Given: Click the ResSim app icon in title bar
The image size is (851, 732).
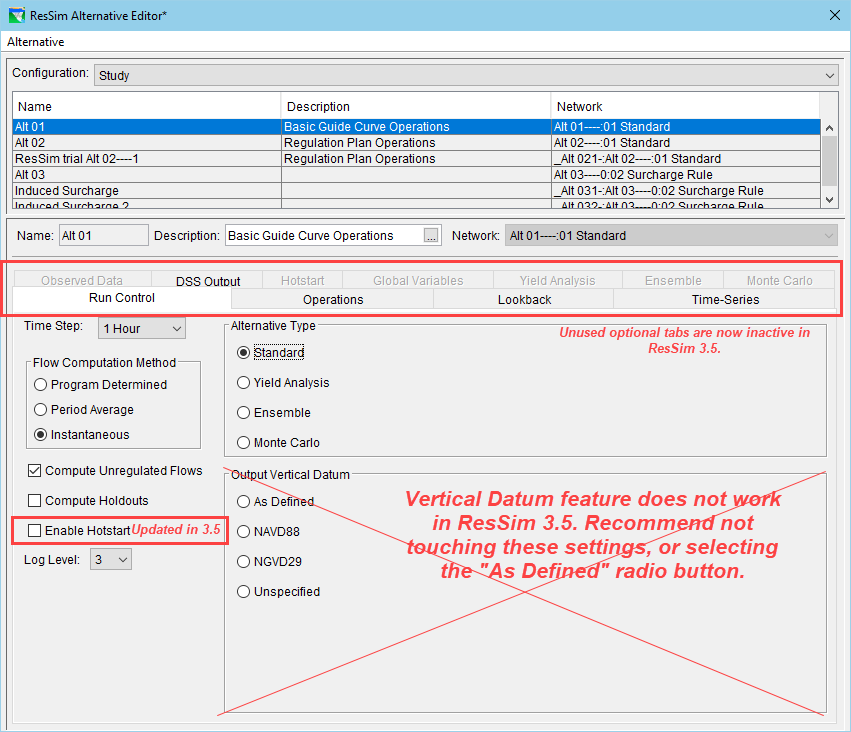Looking at the screenshot, I should (x=16, y=15).
